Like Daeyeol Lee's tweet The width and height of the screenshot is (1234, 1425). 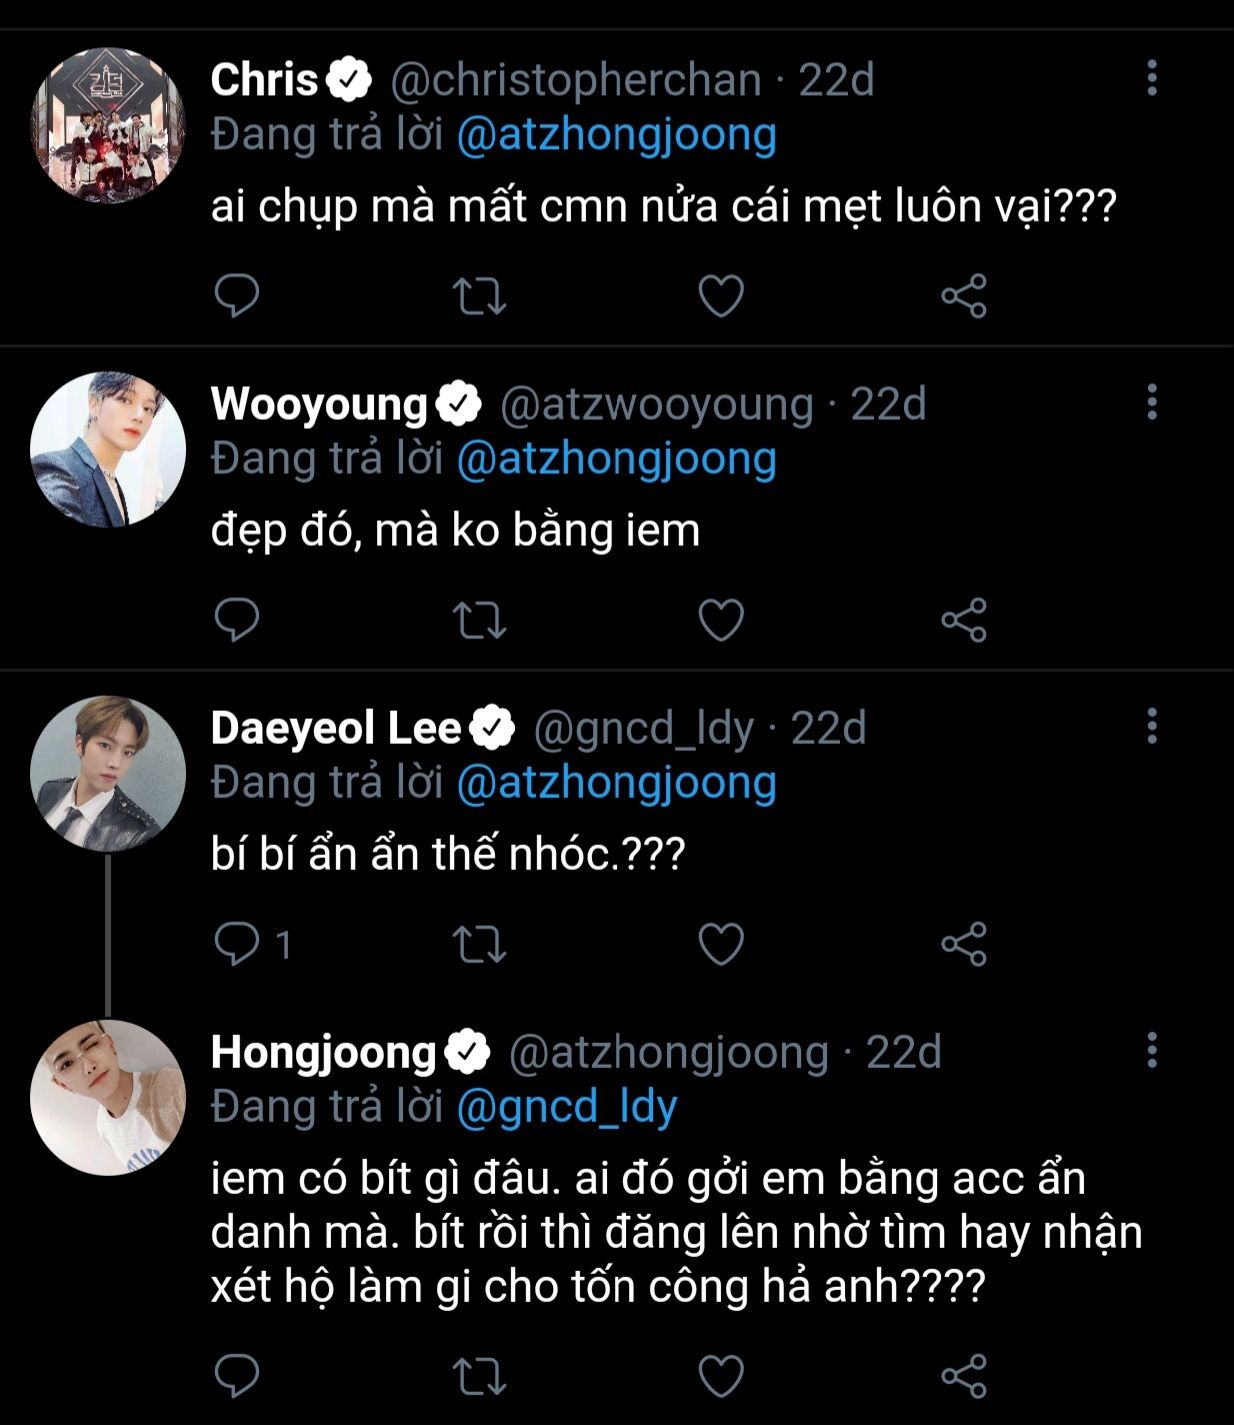[721, 944]
